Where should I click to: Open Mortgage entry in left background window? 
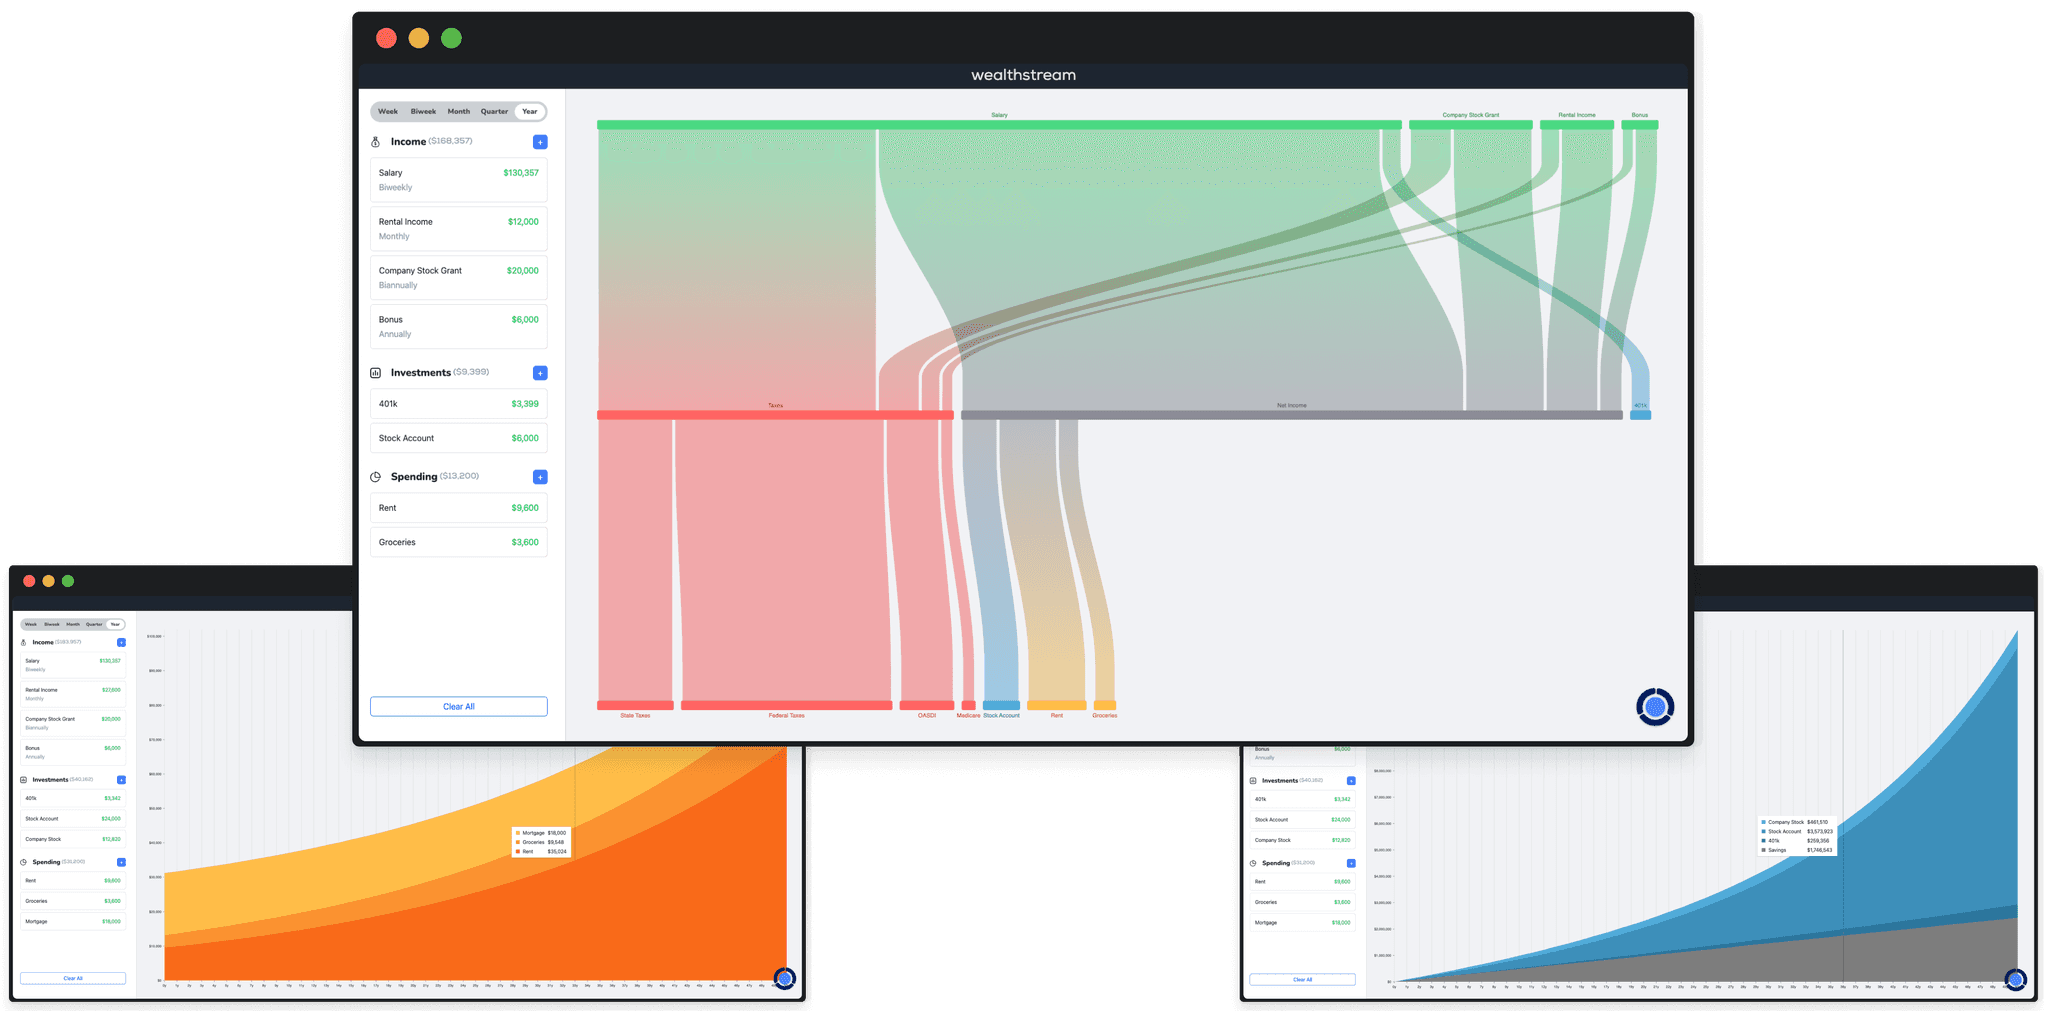click(73, 921)
